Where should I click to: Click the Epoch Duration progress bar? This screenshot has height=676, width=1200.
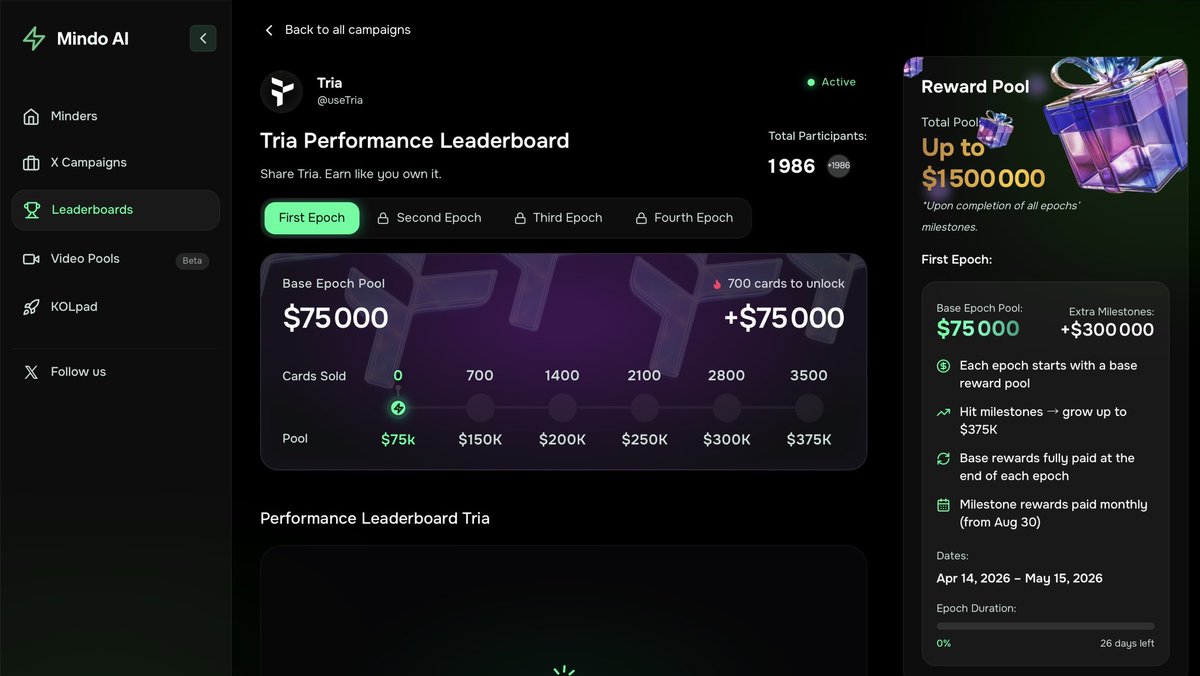point(1045,627)
